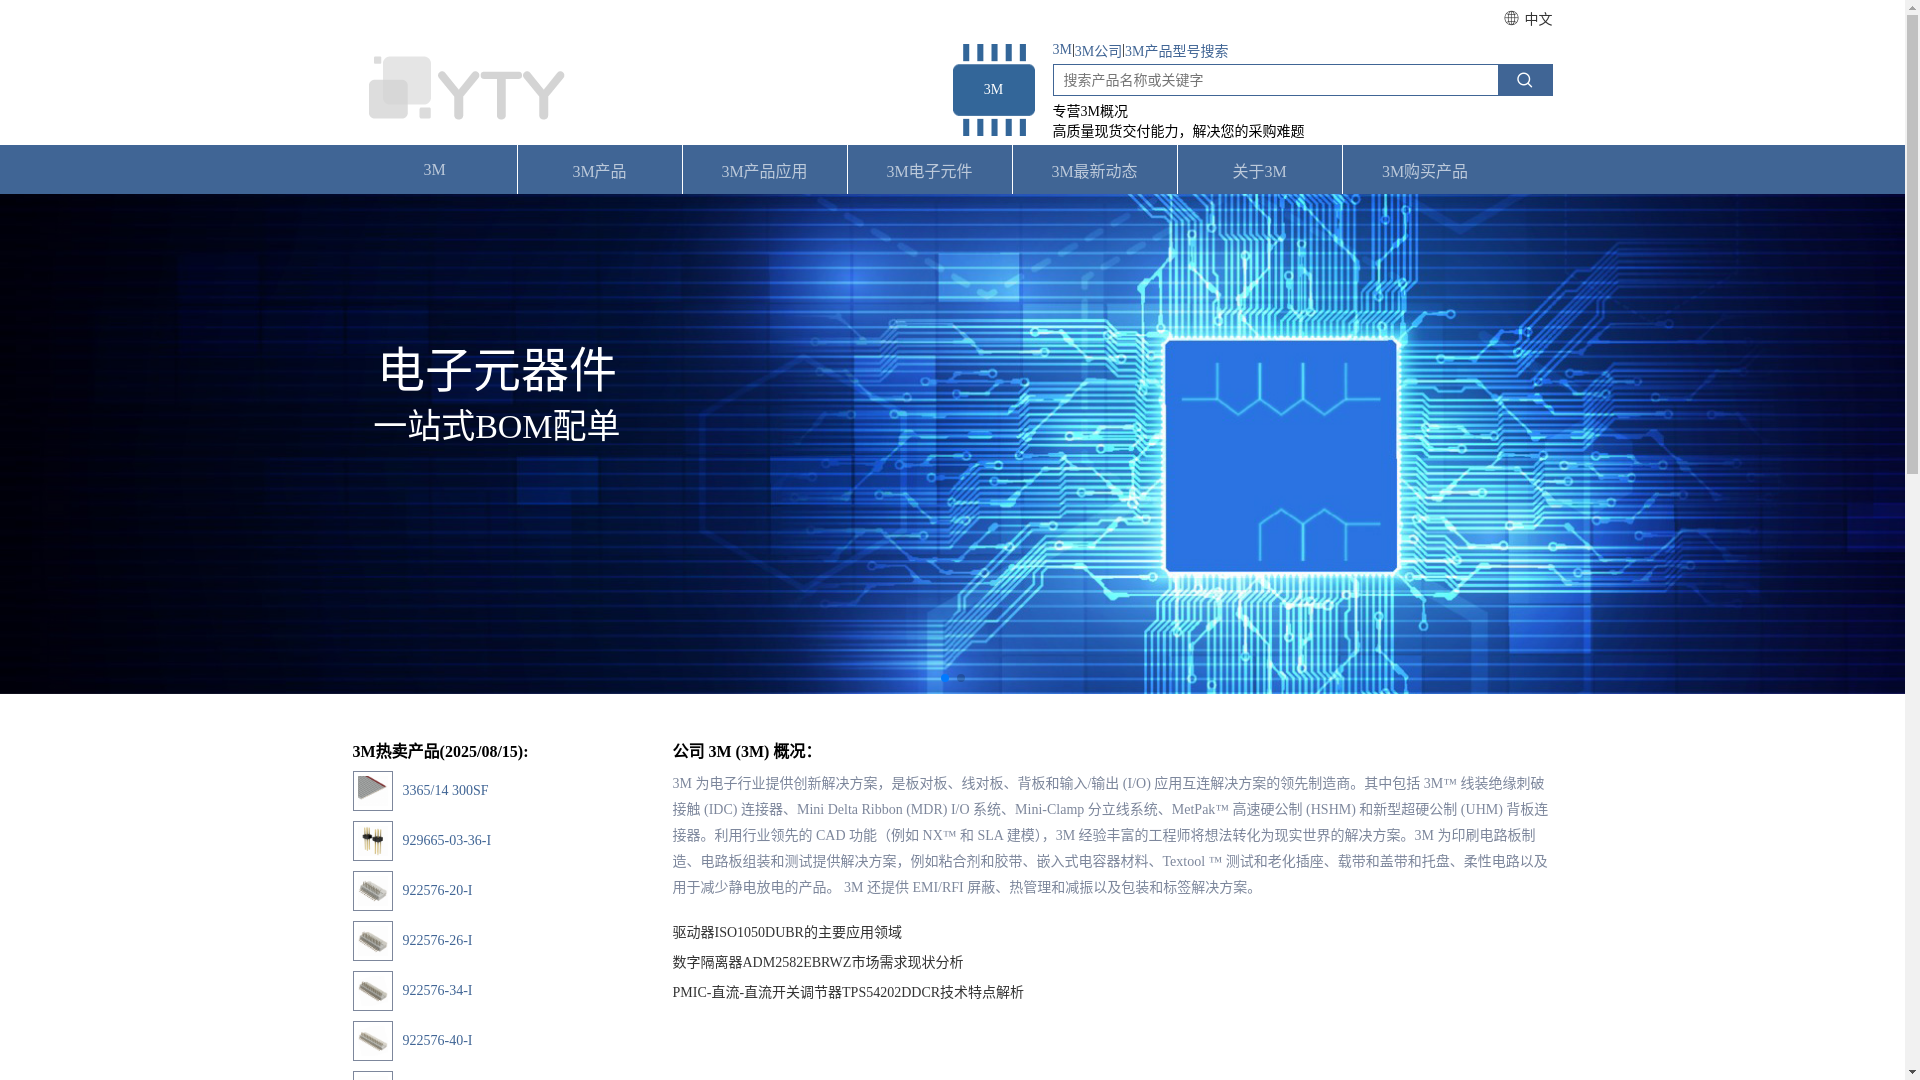
Task: Open product link 922576-40-I
Action: point(437,1041)
